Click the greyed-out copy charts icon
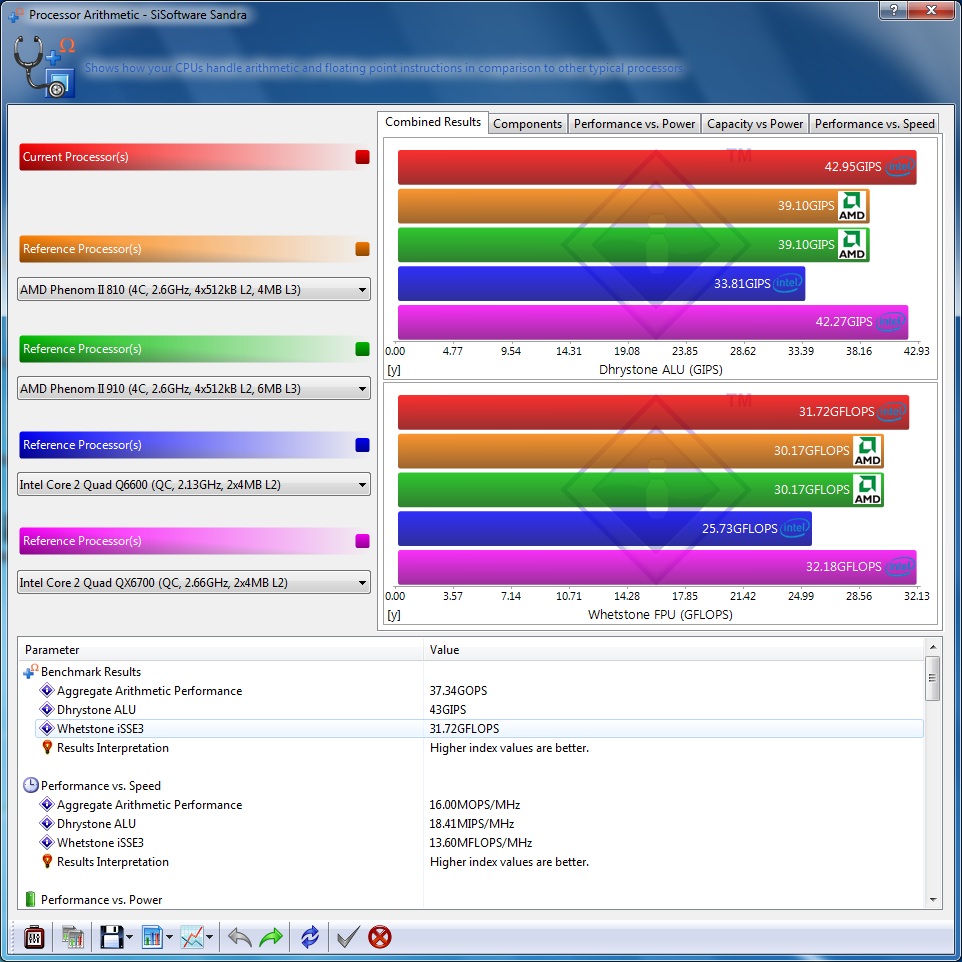 click(x=72, y=937)
